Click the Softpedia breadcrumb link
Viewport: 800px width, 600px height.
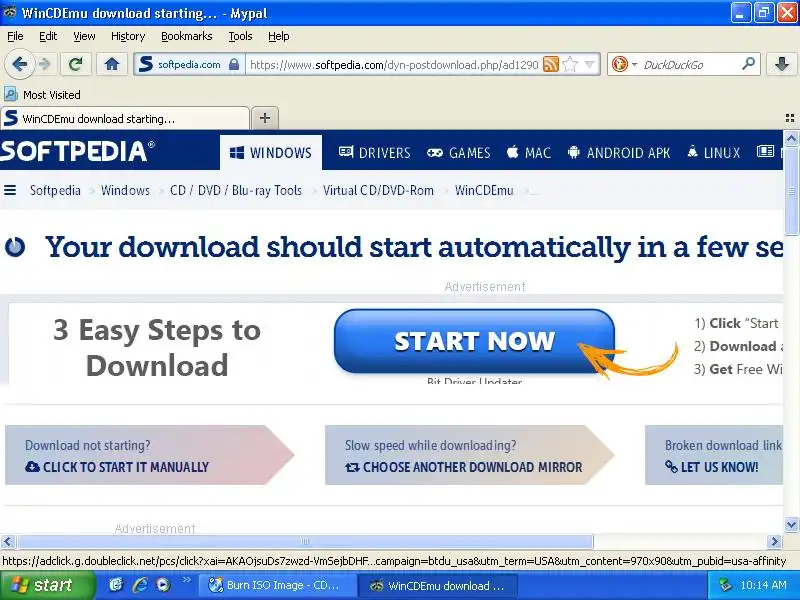point(55,190)
